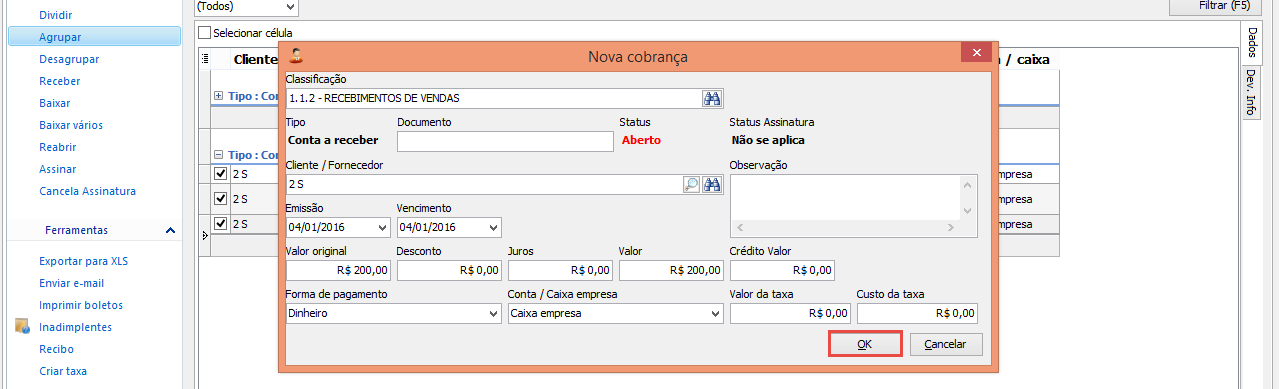This screenshot has height=389, width=1279.
Task: Select Receber in sidebar
Action: point(59,81)
